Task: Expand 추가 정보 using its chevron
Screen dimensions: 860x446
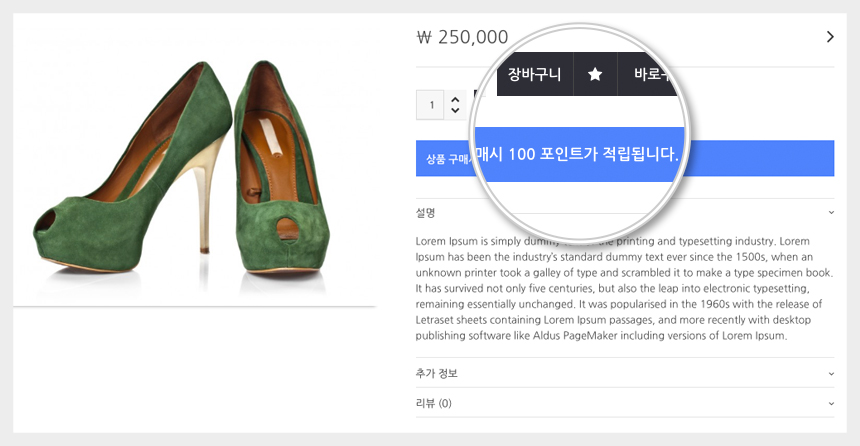Action: (x=831, y=374)
